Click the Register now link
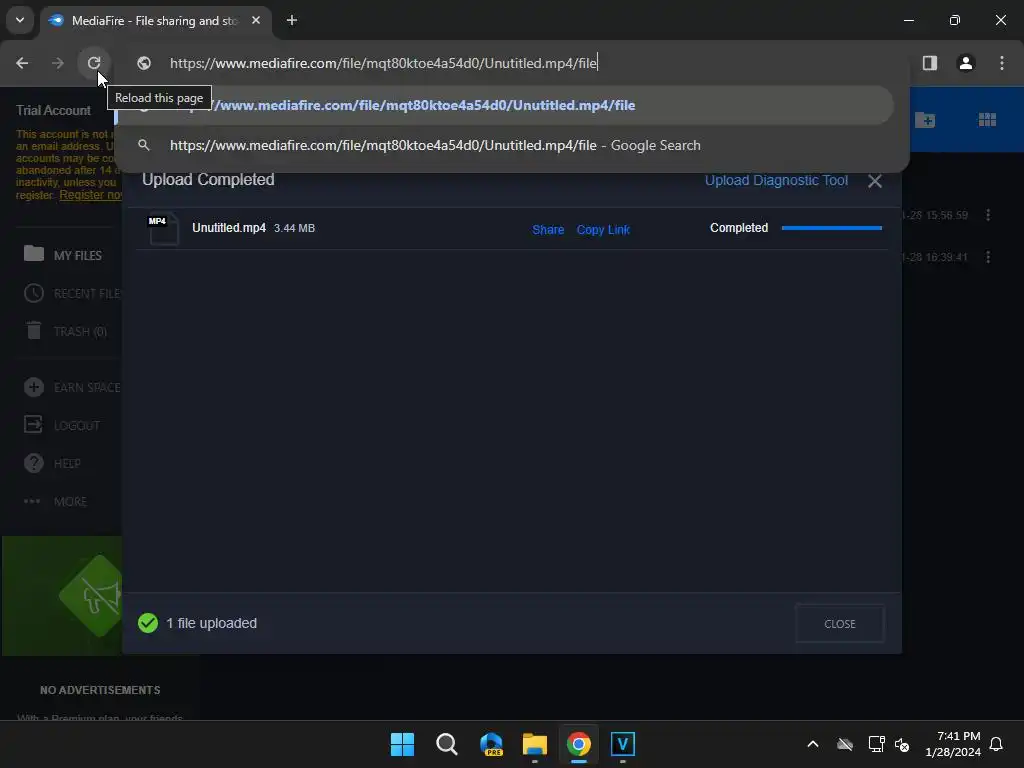1024x768 pixels. (x=90, y=195)
